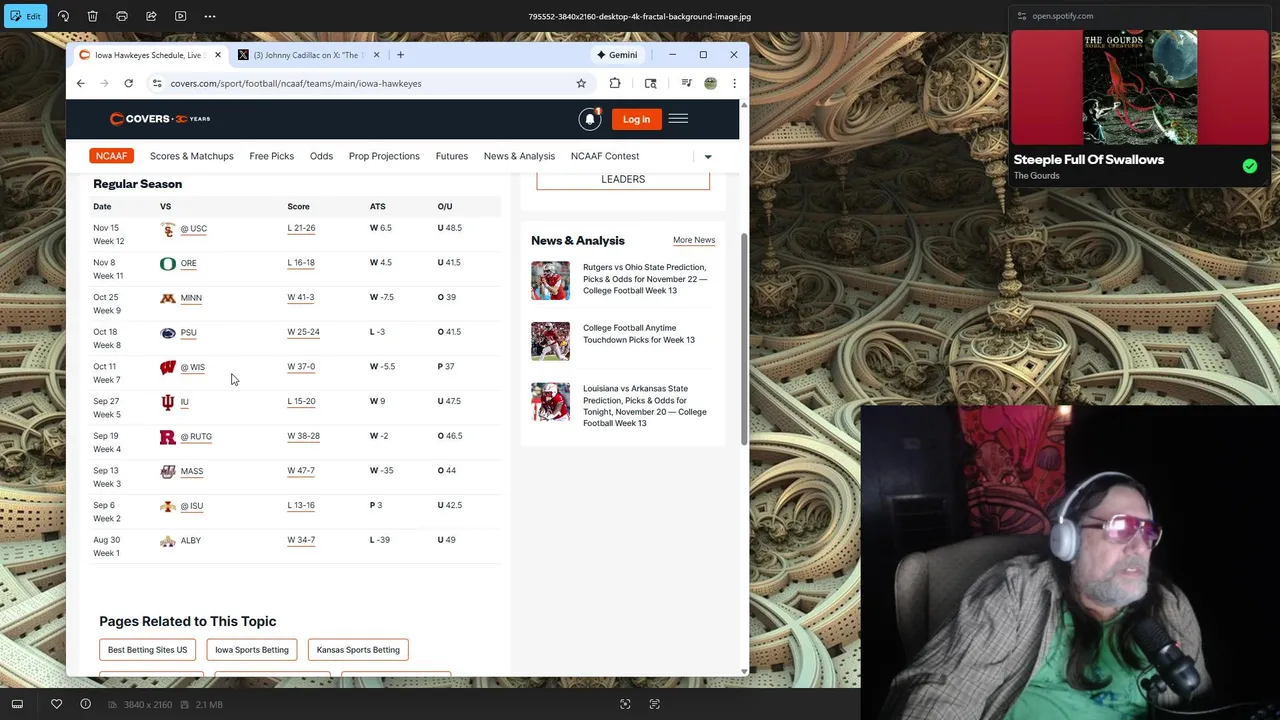Reload the Covers page

(128, 84)
